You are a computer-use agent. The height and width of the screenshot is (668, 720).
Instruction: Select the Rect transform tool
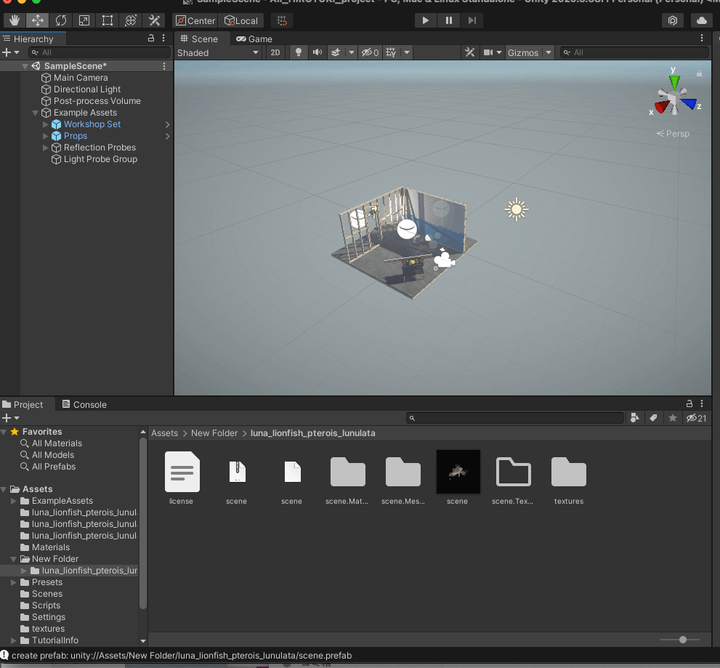[107, 20]
